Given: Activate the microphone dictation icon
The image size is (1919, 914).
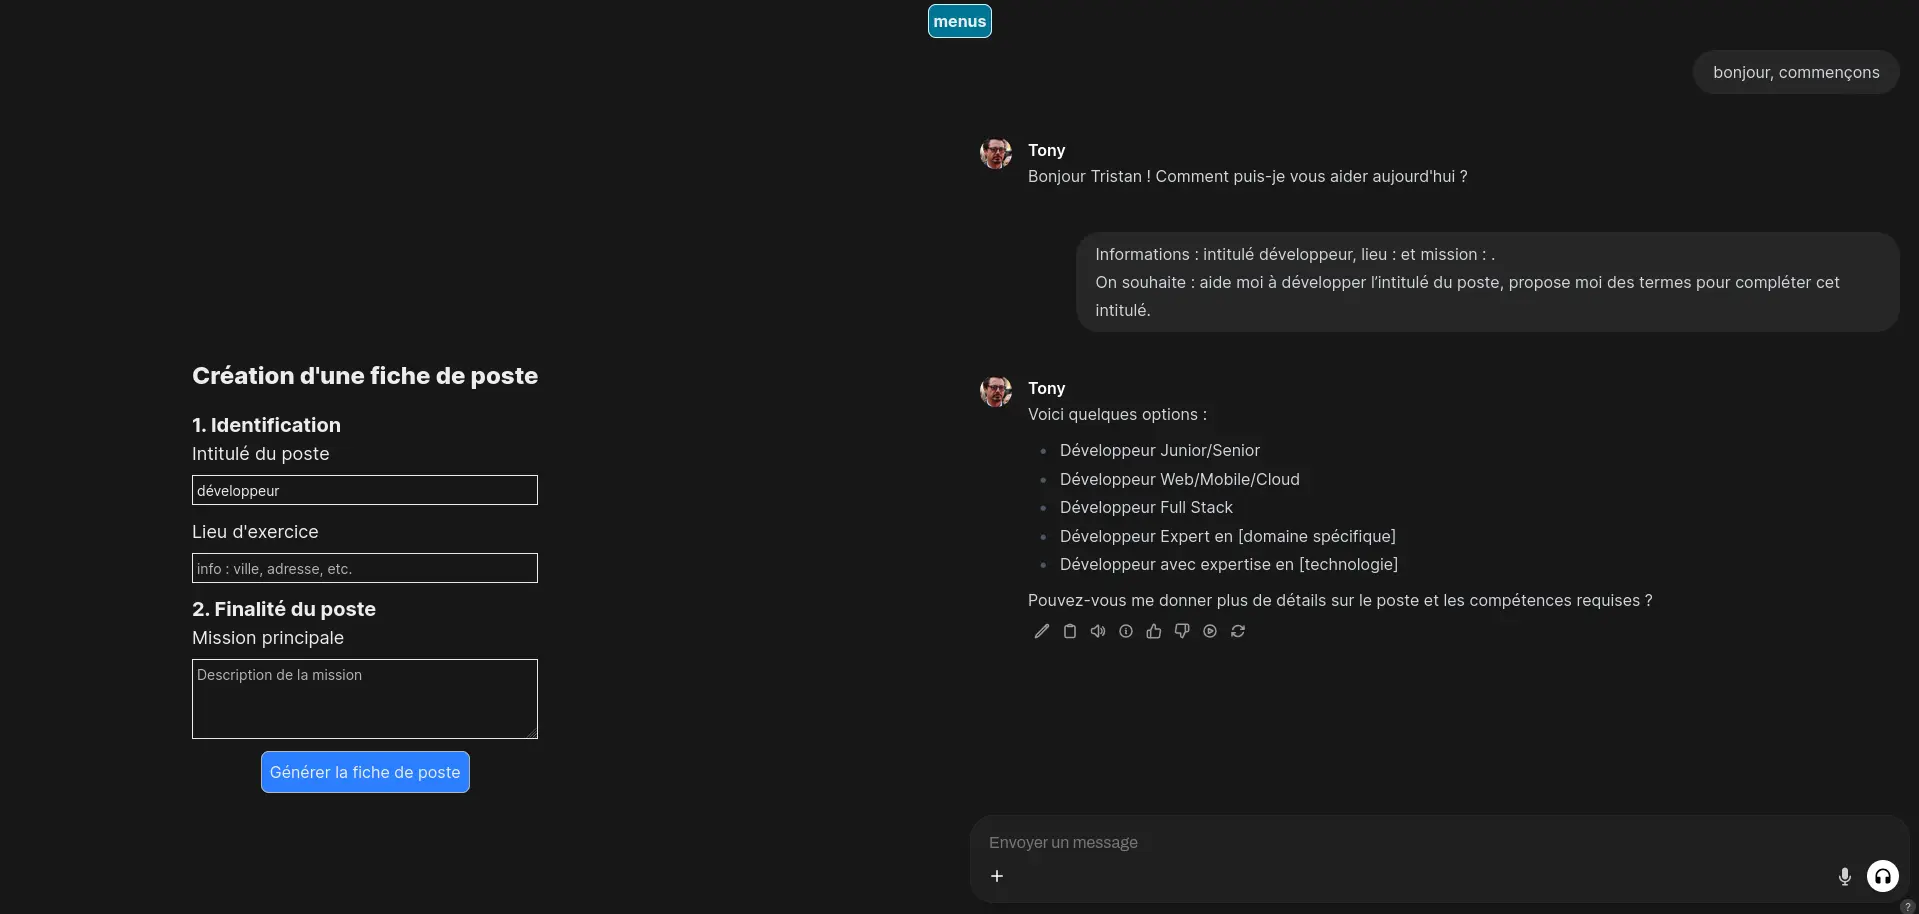Looking at the screenshot, I should (x=1844, y=876).
